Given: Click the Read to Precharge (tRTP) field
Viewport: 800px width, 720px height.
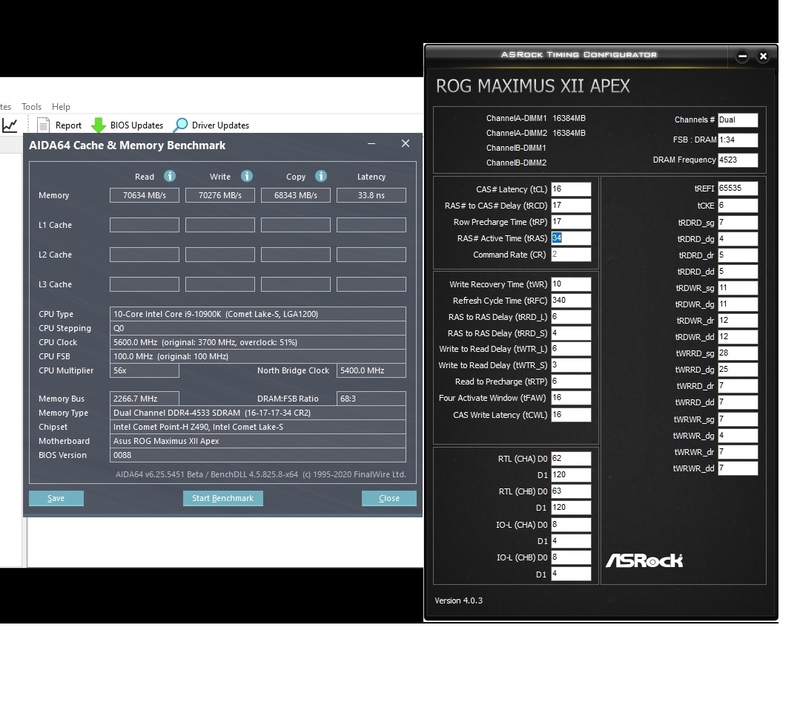Looking at the screenshot, I should pos(571,382).
